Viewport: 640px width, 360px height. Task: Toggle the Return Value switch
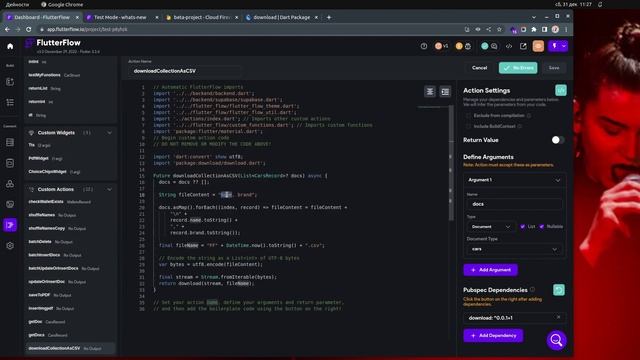pyautogui.click(x=558, y=140)
